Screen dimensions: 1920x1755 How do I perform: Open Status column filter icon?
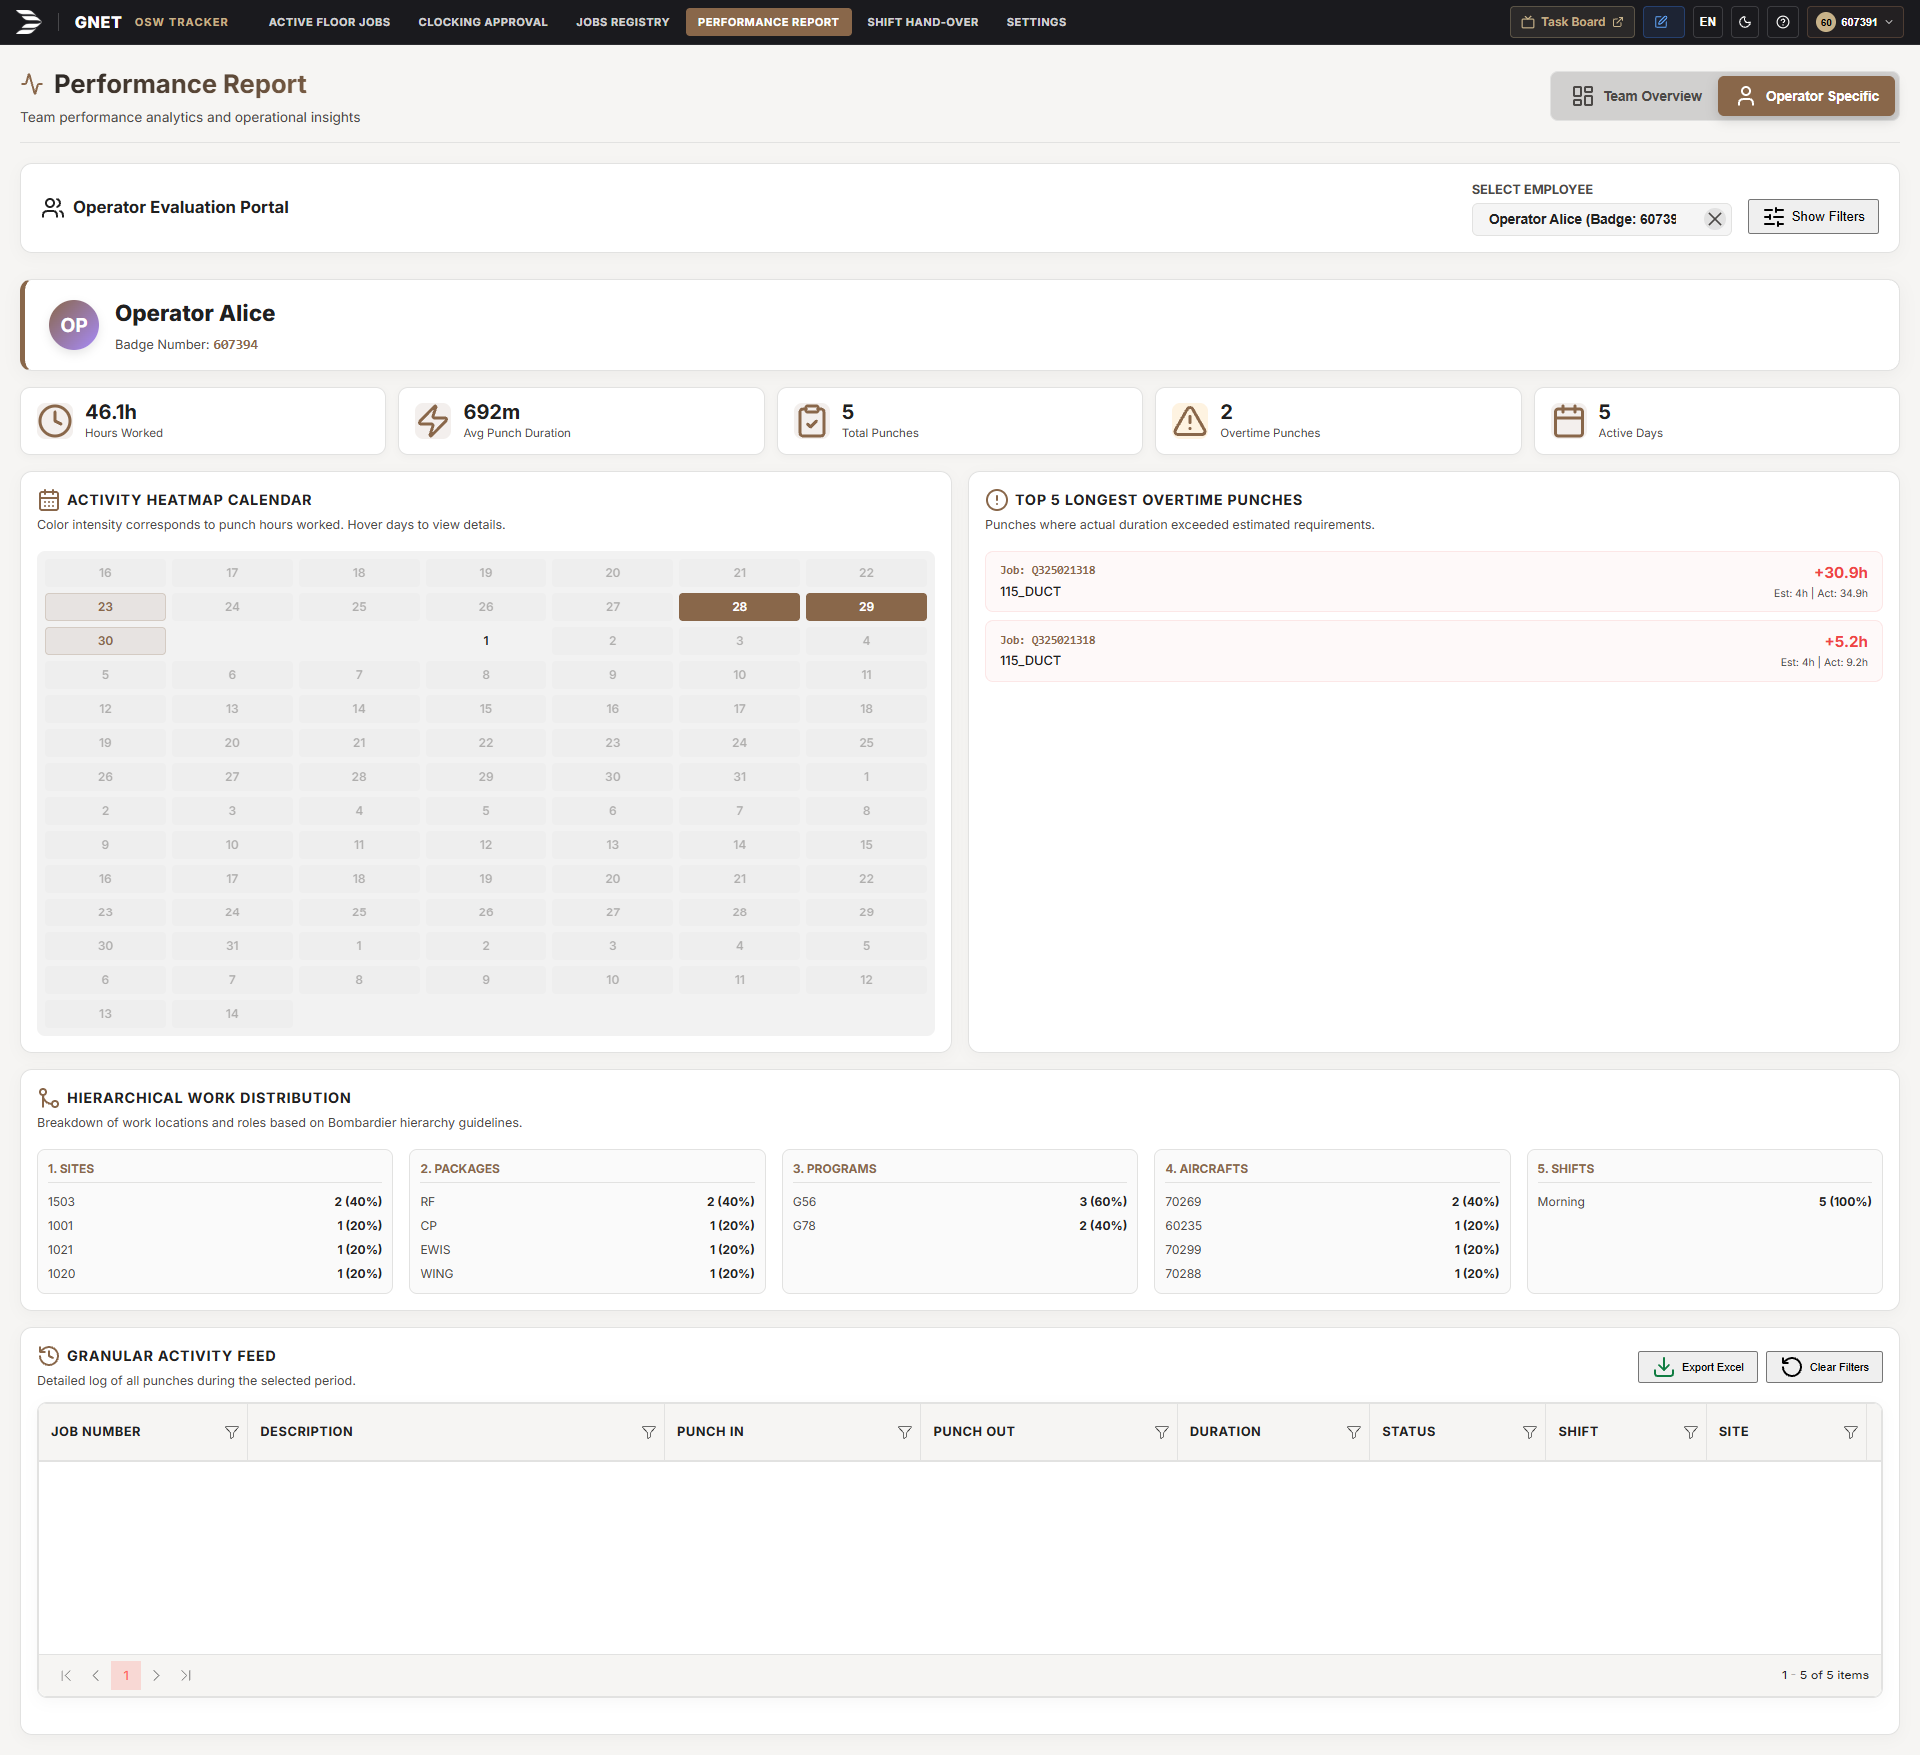point(1530,1432)
